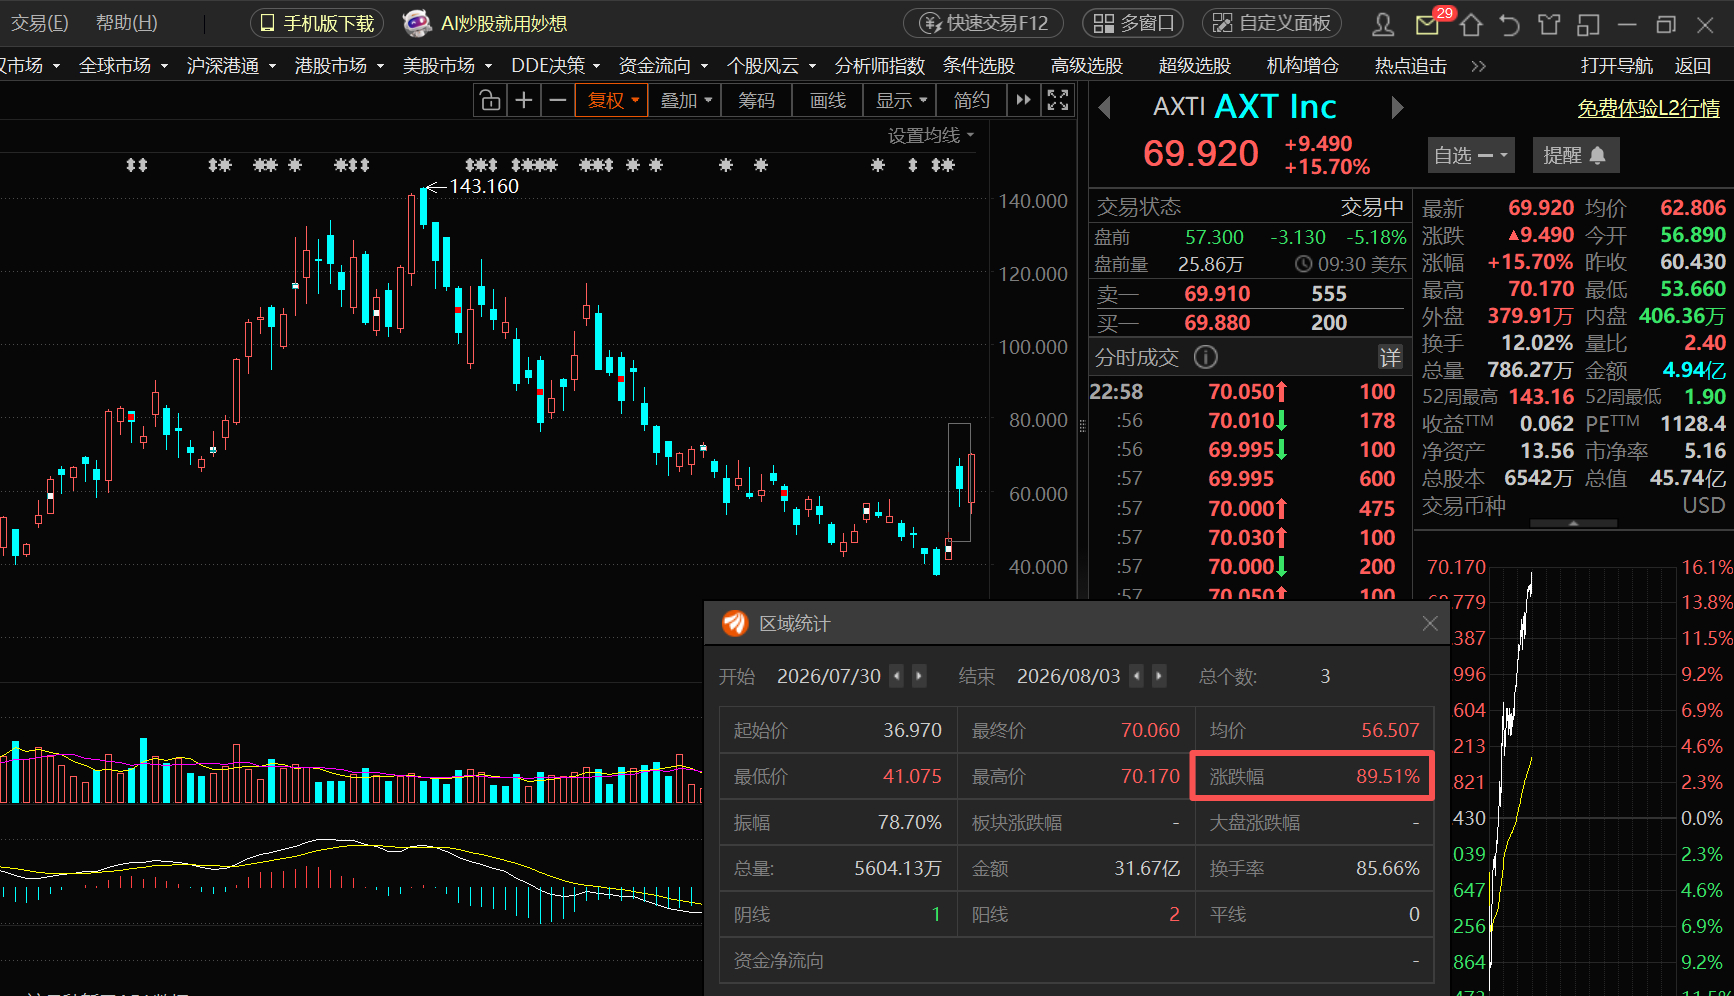Expand 沪深港通 menu
Image resolution: width=1734 pixels, height=996 pixels.
pos(231,66)
